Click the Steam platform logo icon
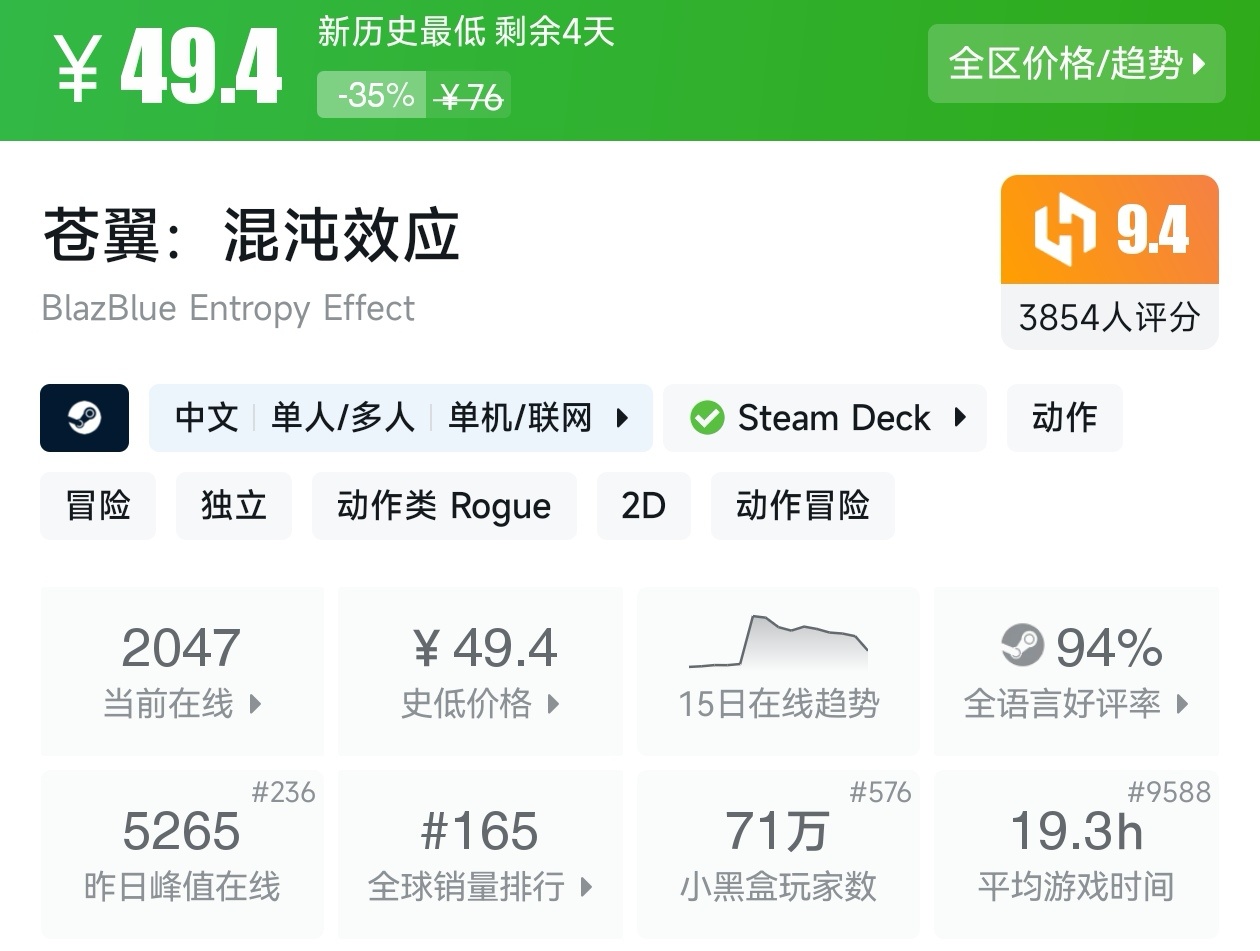 (84, 418)
